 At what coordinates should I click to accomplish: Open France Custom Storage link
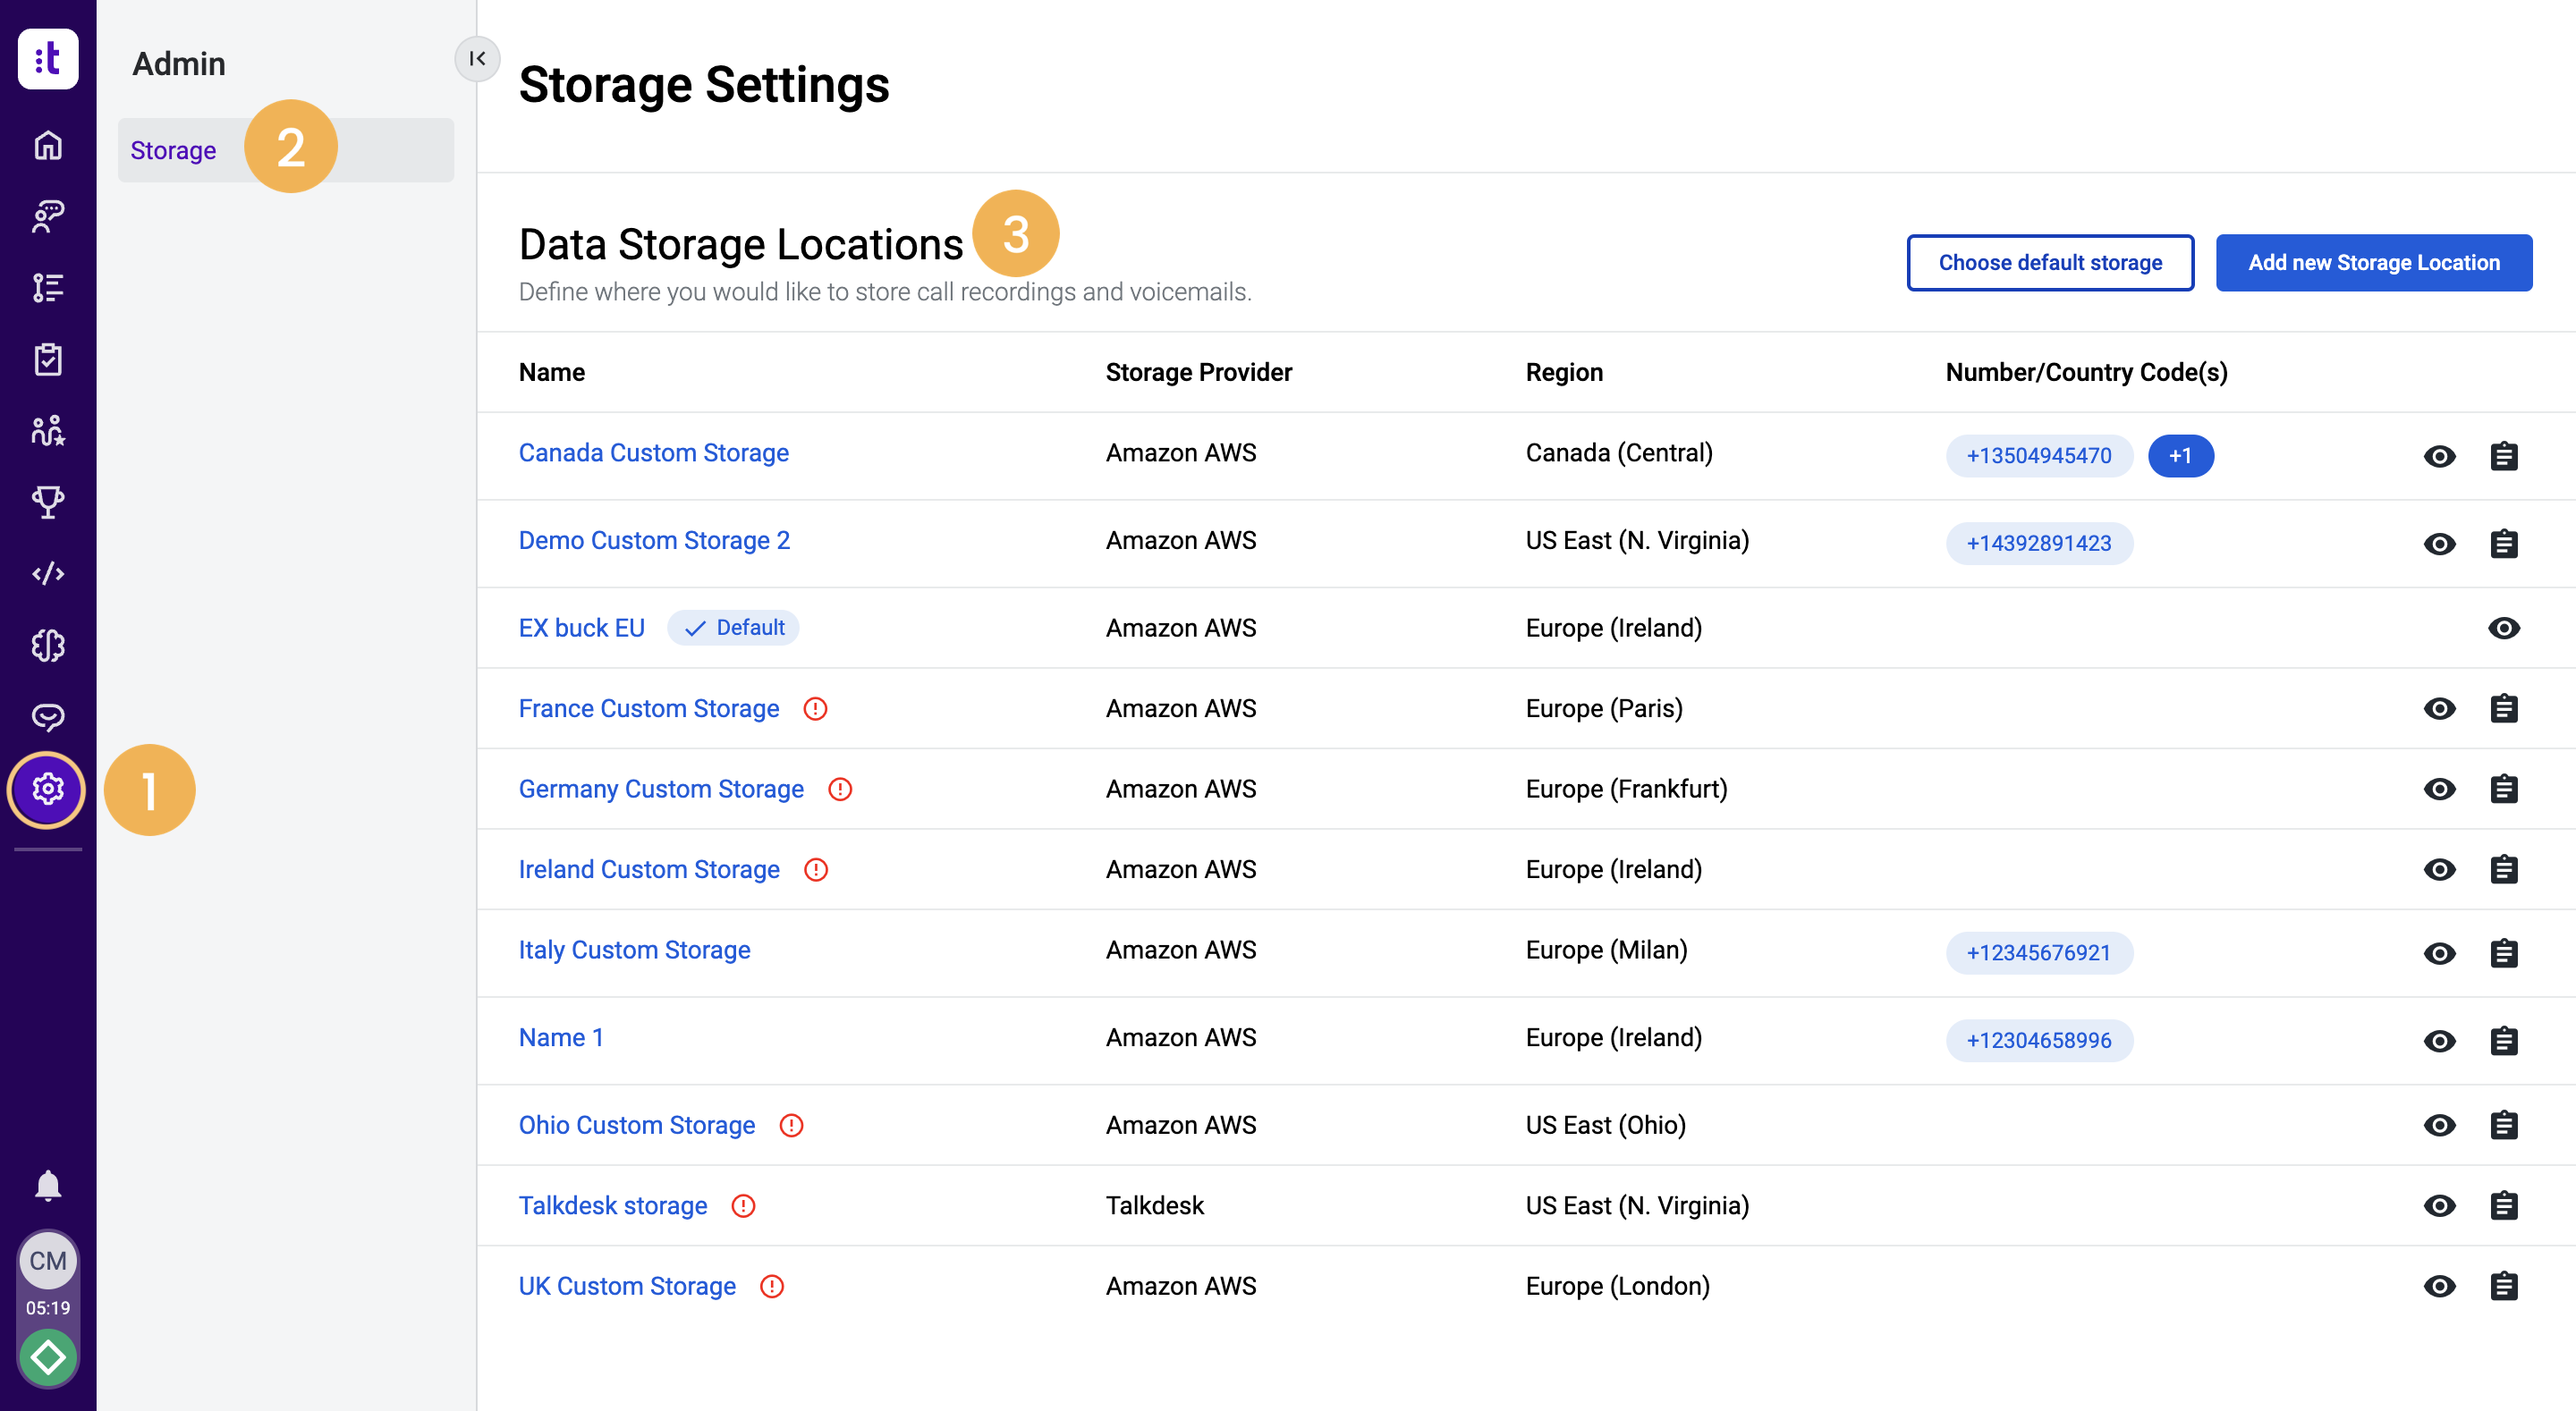pyautogui.click(x=649, y=709)
